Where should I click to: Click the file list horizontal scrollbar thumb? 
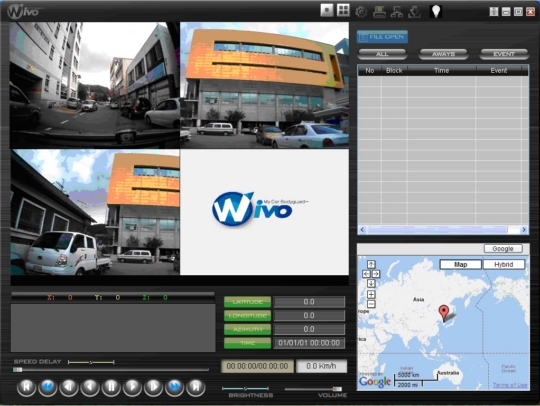click(x=437, y=229)
